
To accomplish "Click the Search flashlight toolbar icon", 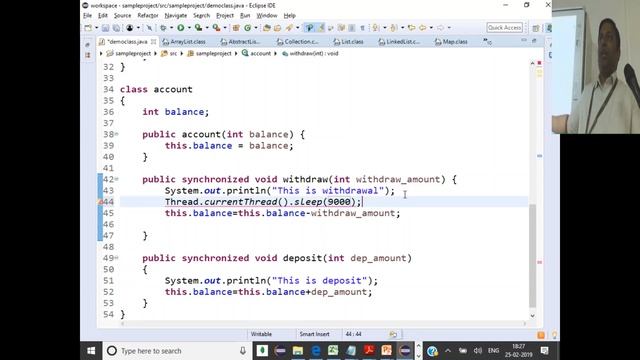I will tap(289, 28).
